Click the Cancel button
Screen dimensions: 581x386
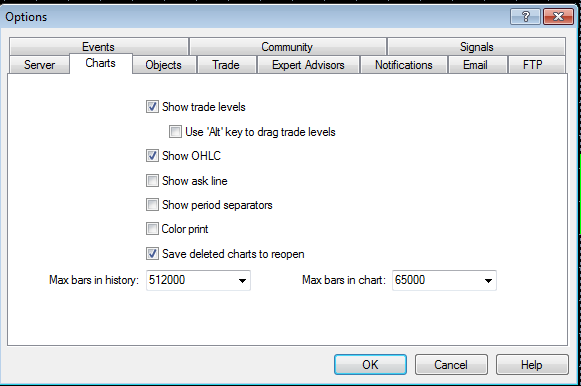point(451,365)
